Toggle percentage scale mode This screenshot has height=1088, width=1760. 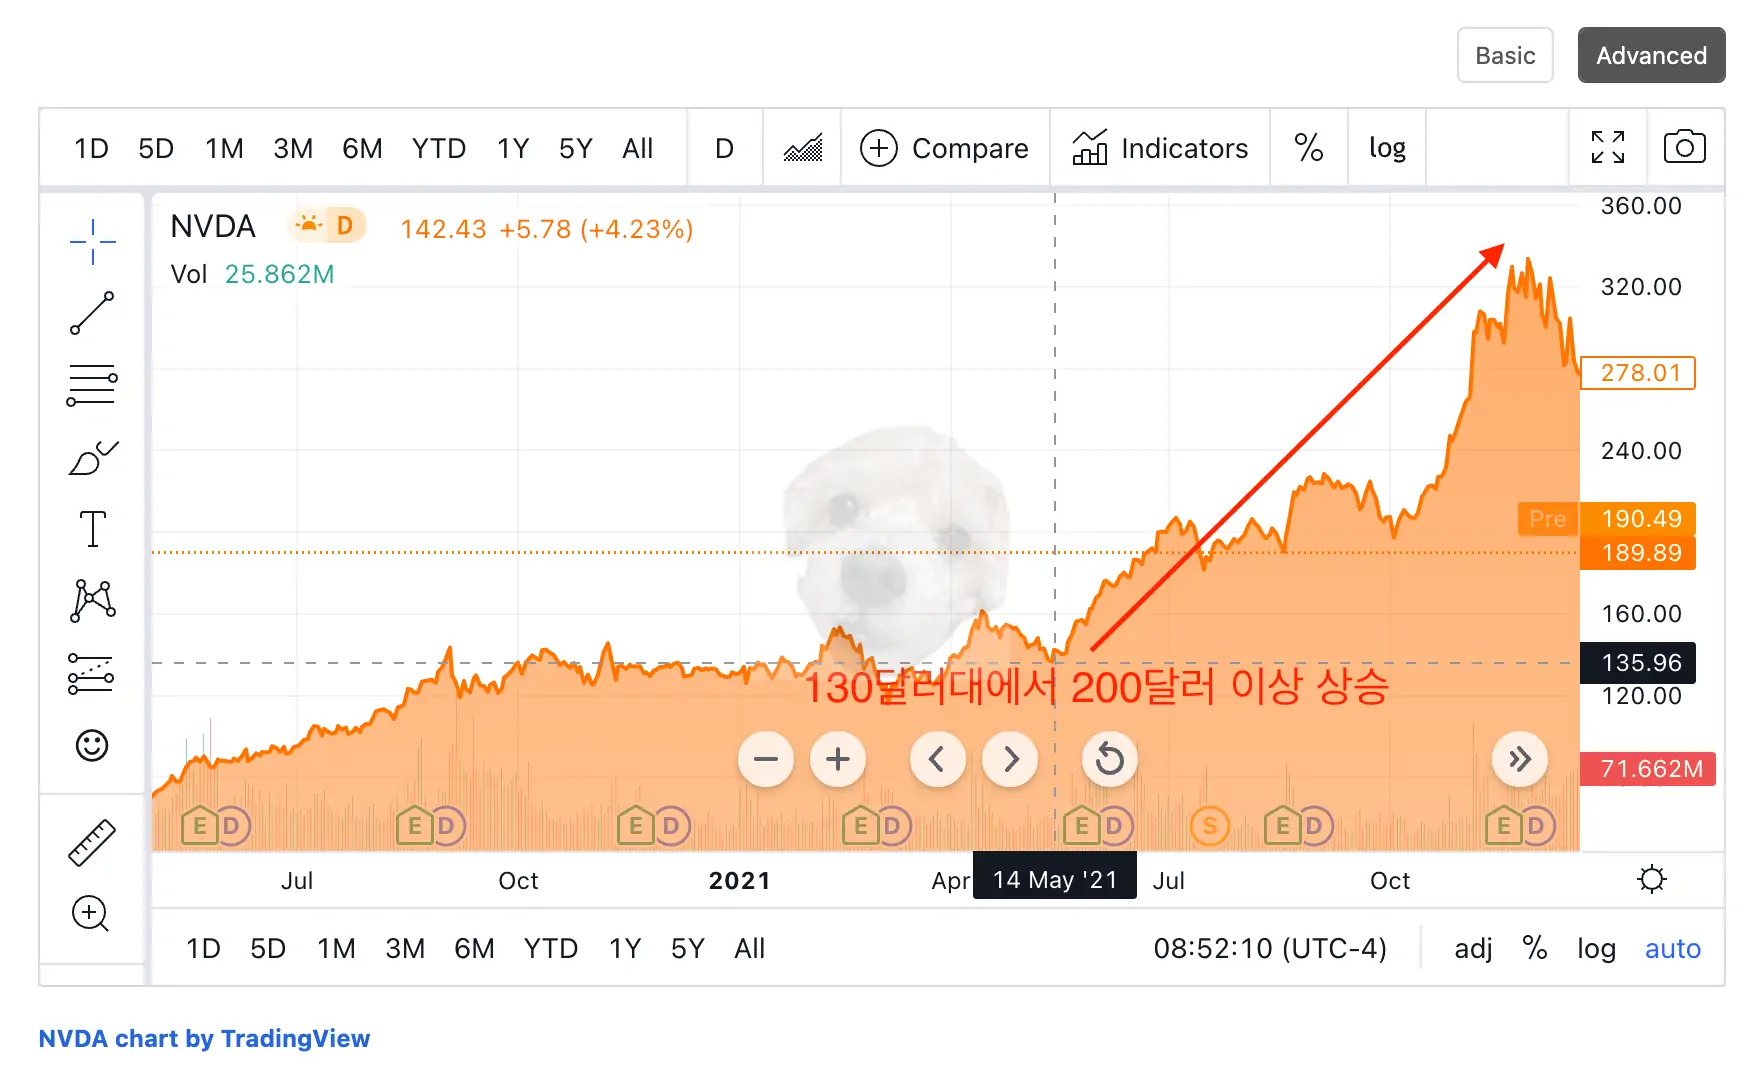[1308, 147]
